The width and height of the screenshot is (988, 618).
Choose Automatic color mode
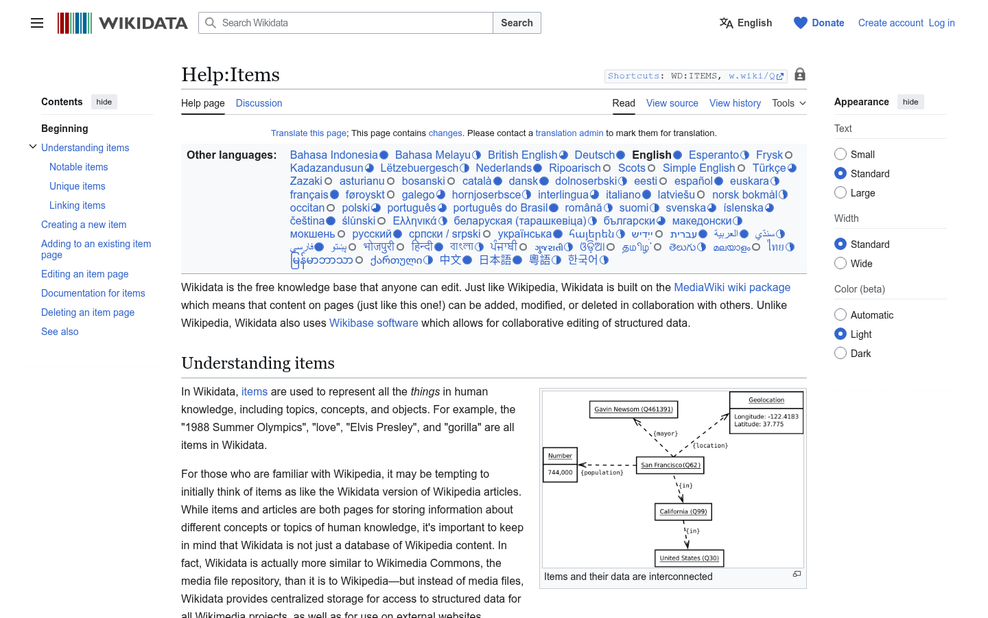(840, 314)
